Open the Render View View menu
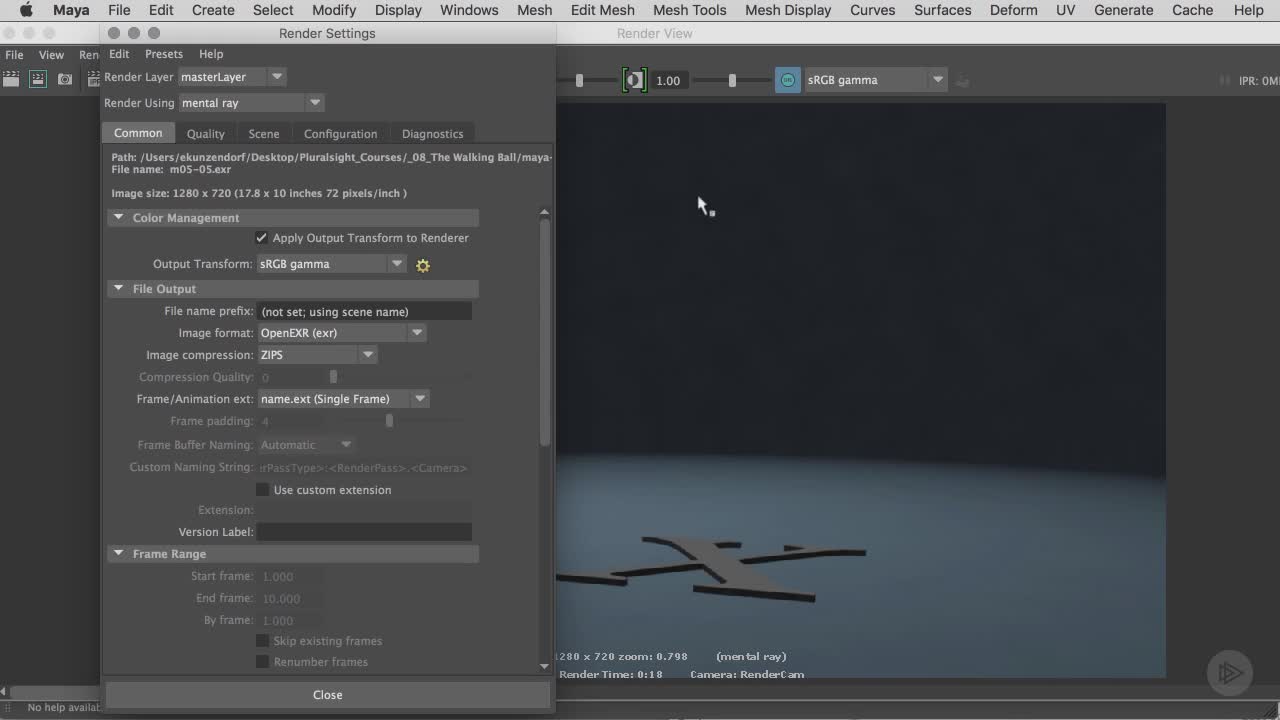The height and width of the screenshot is (720, 1280). pos(51,55)
